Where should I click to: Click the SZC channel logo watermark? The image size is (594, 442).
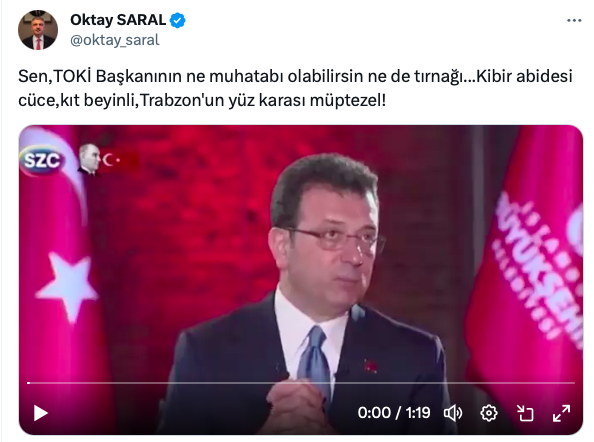(42, 160)
